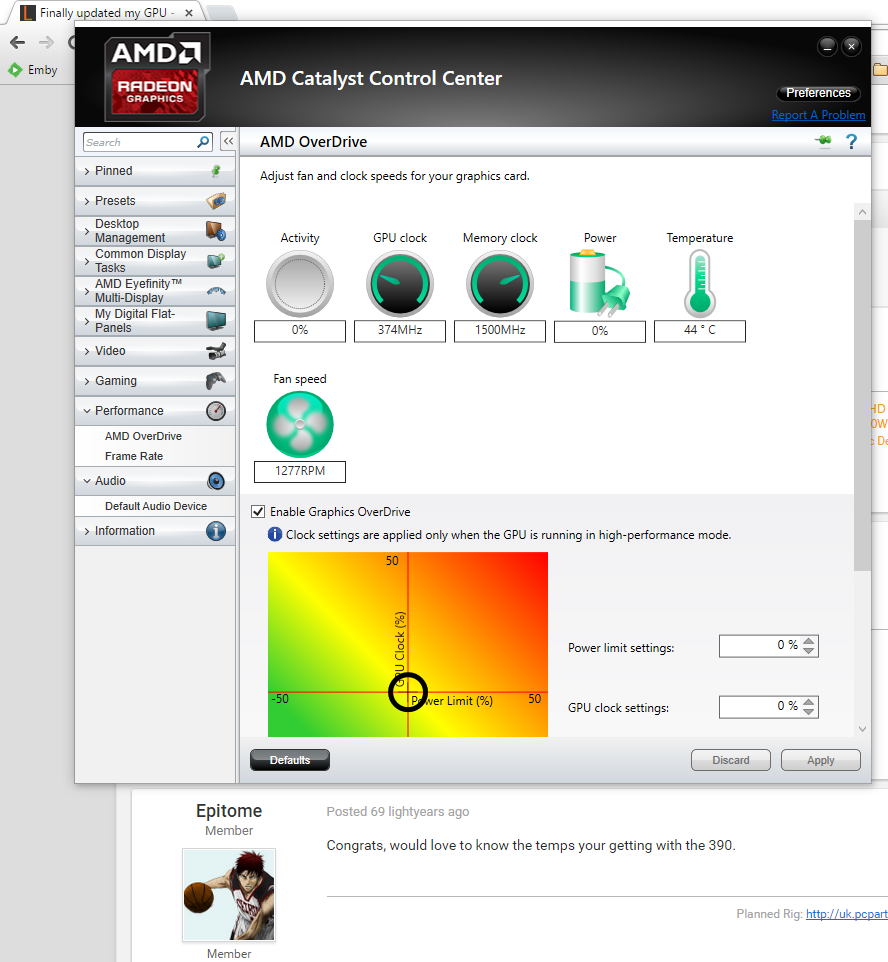Screen dimensions: 888x962
Task: Click the Discard button
Action: (x=730, y=760)
